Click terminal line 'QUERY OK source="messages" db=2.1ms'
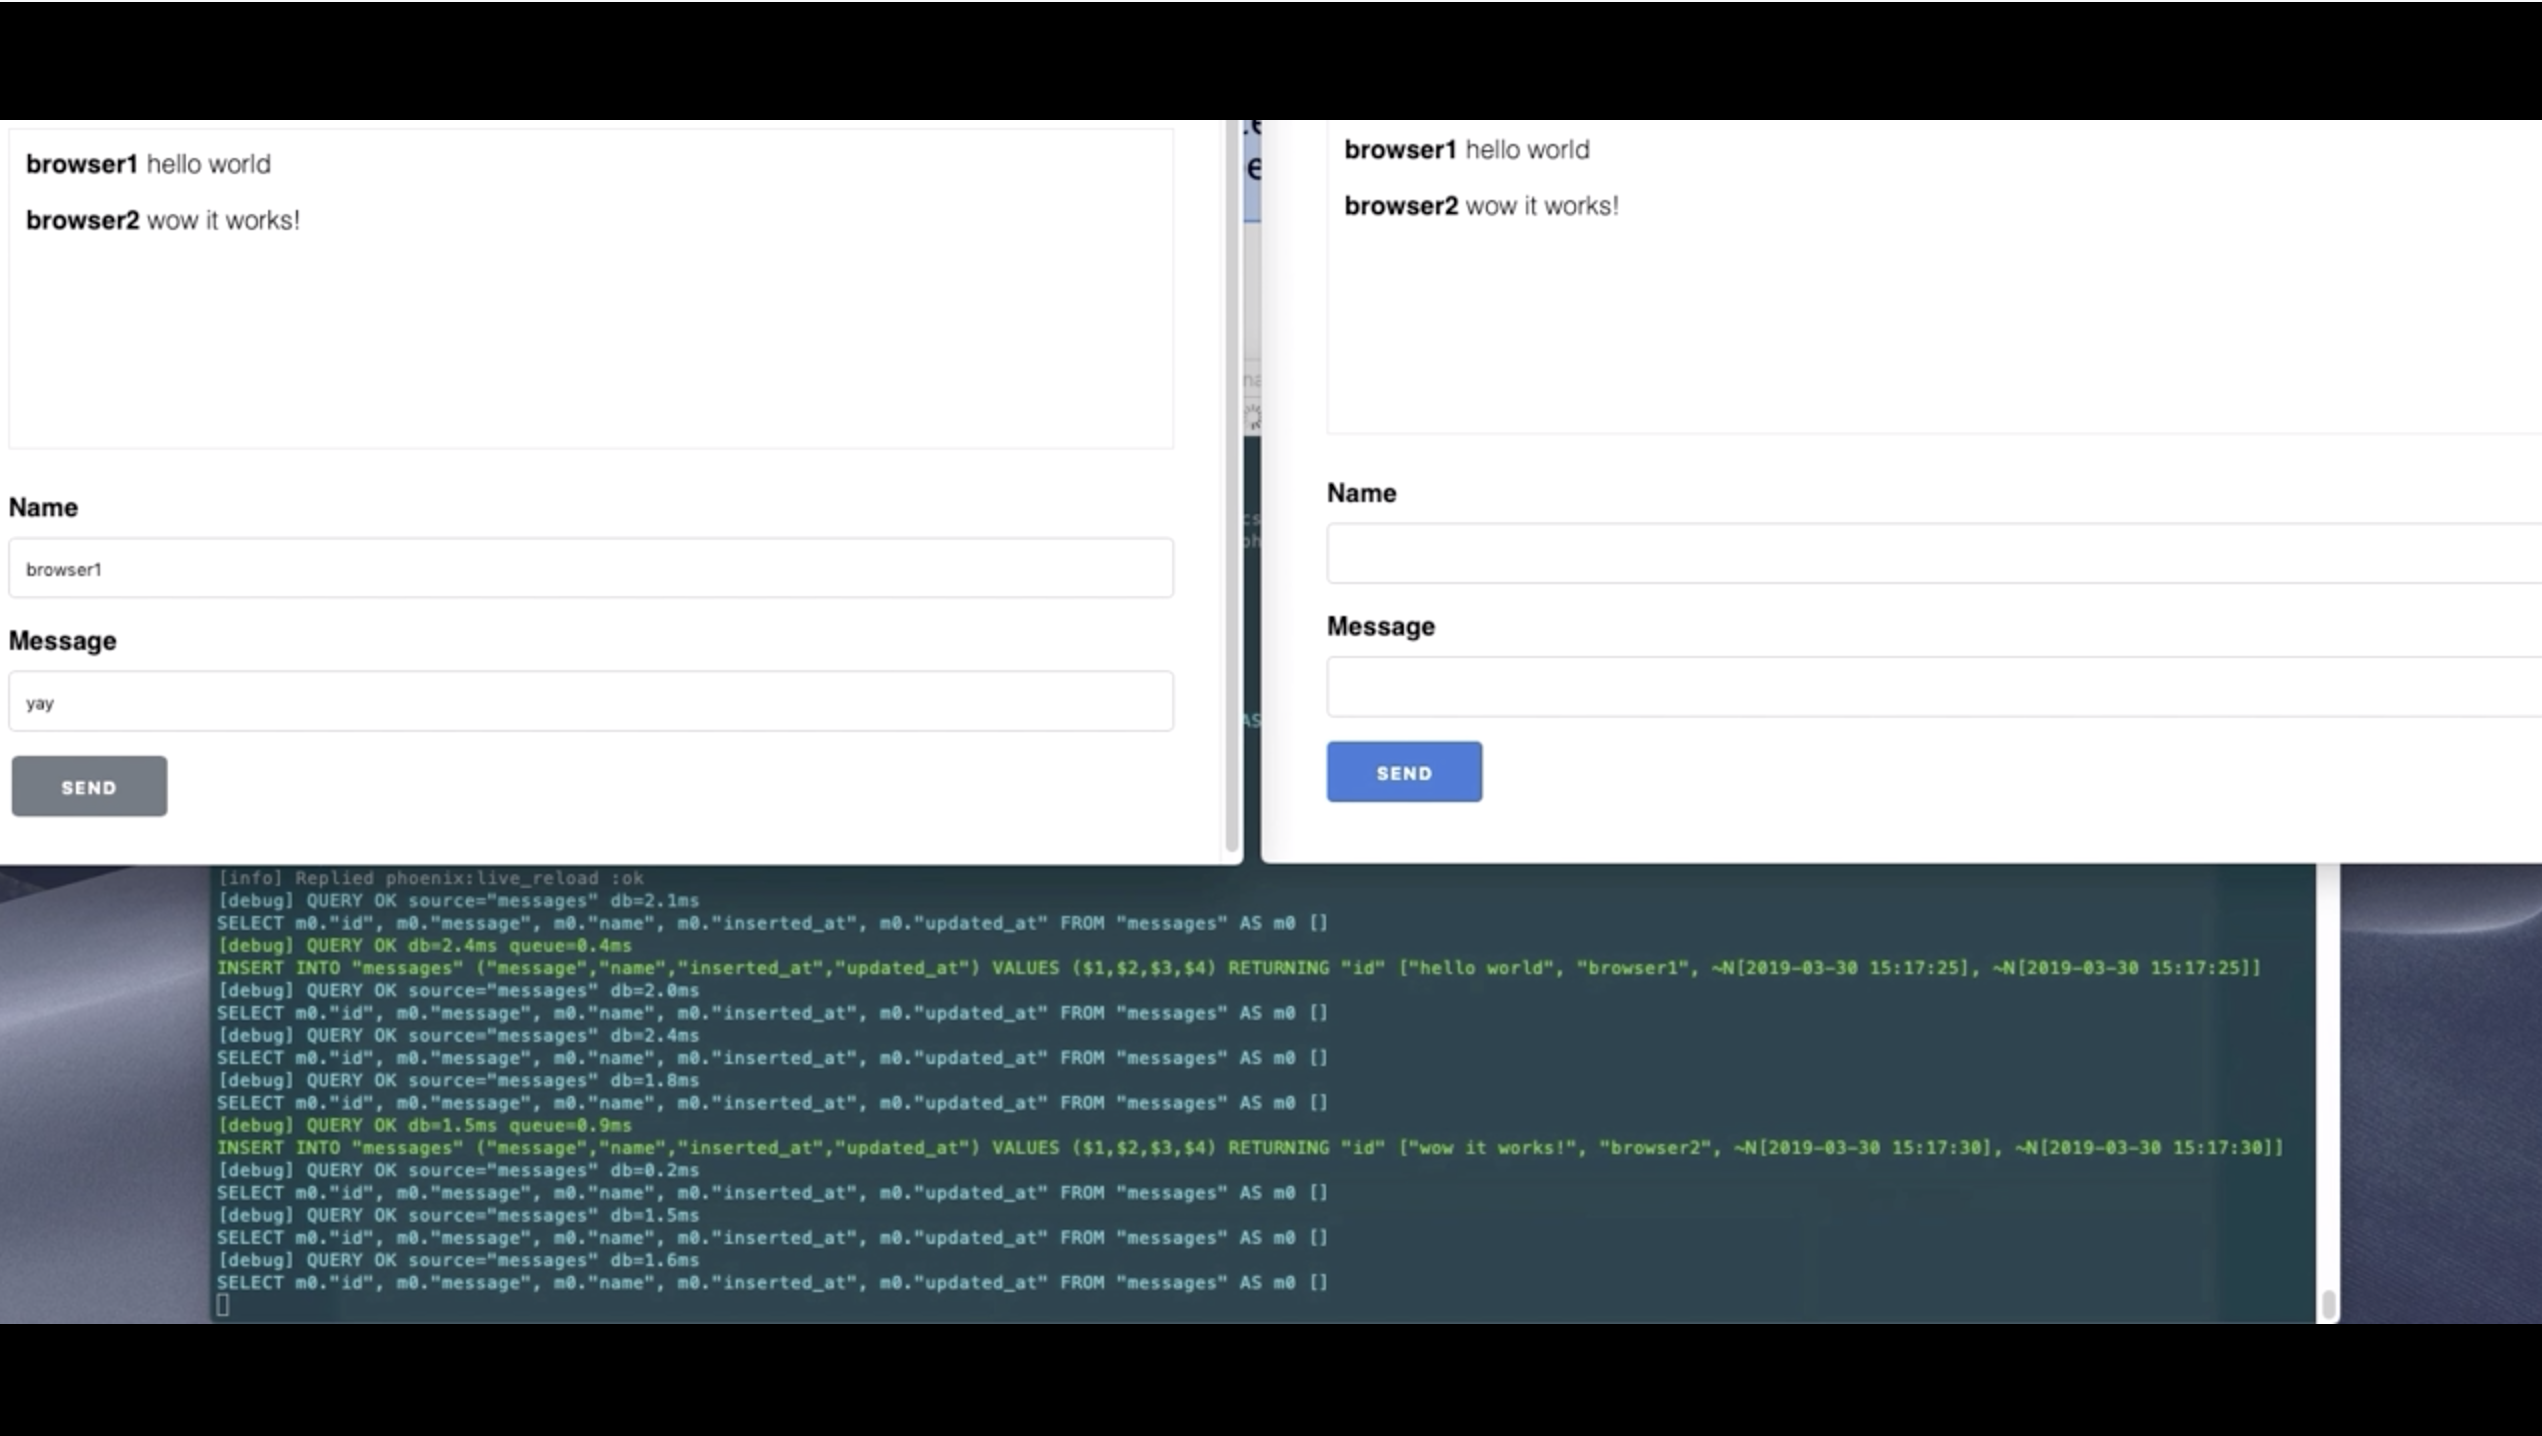Viewport: 2542px width, 1436px height. point(458,900)
